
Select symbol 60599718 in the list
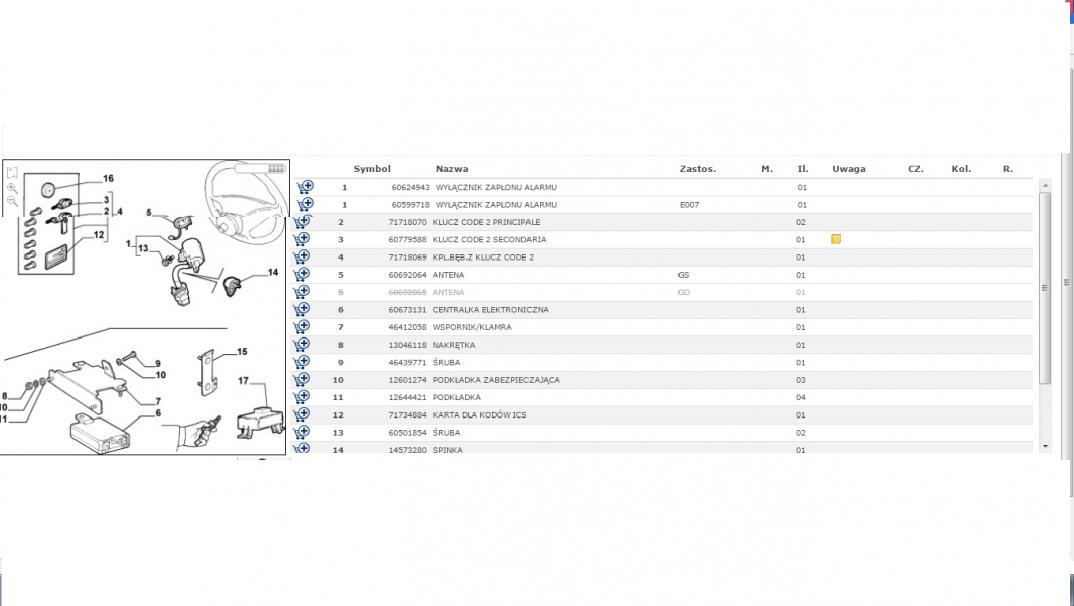click(410, 205)
